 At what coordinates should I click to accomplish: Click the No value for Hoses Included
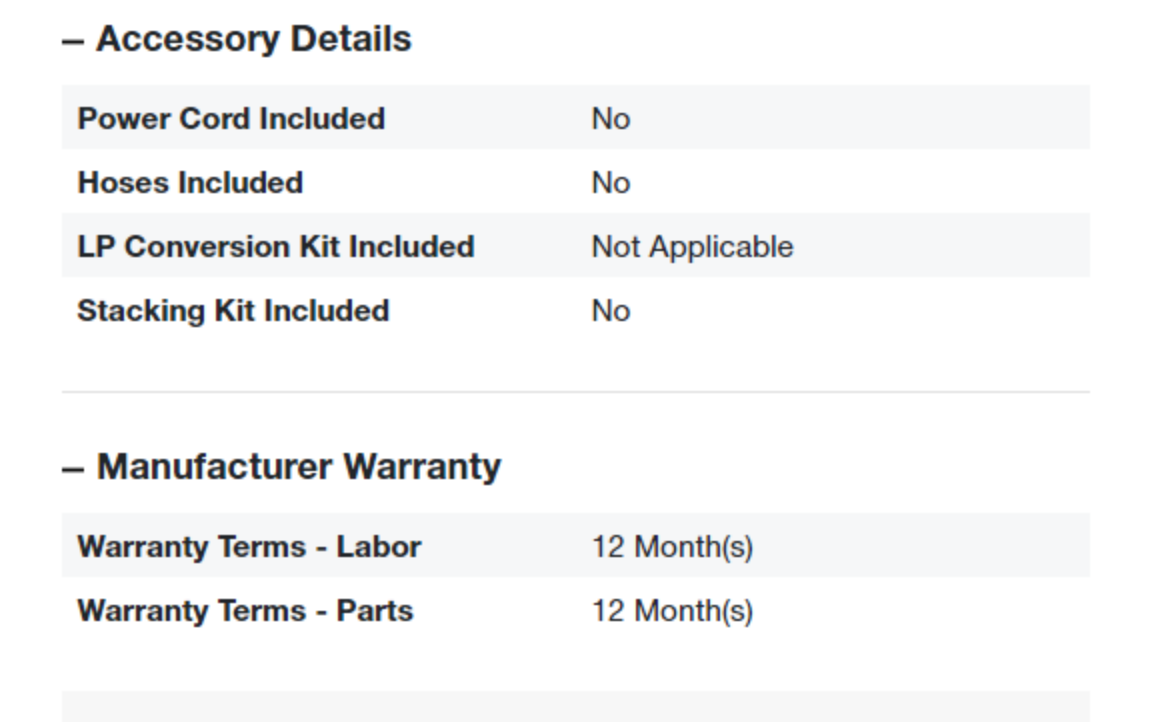611,183
